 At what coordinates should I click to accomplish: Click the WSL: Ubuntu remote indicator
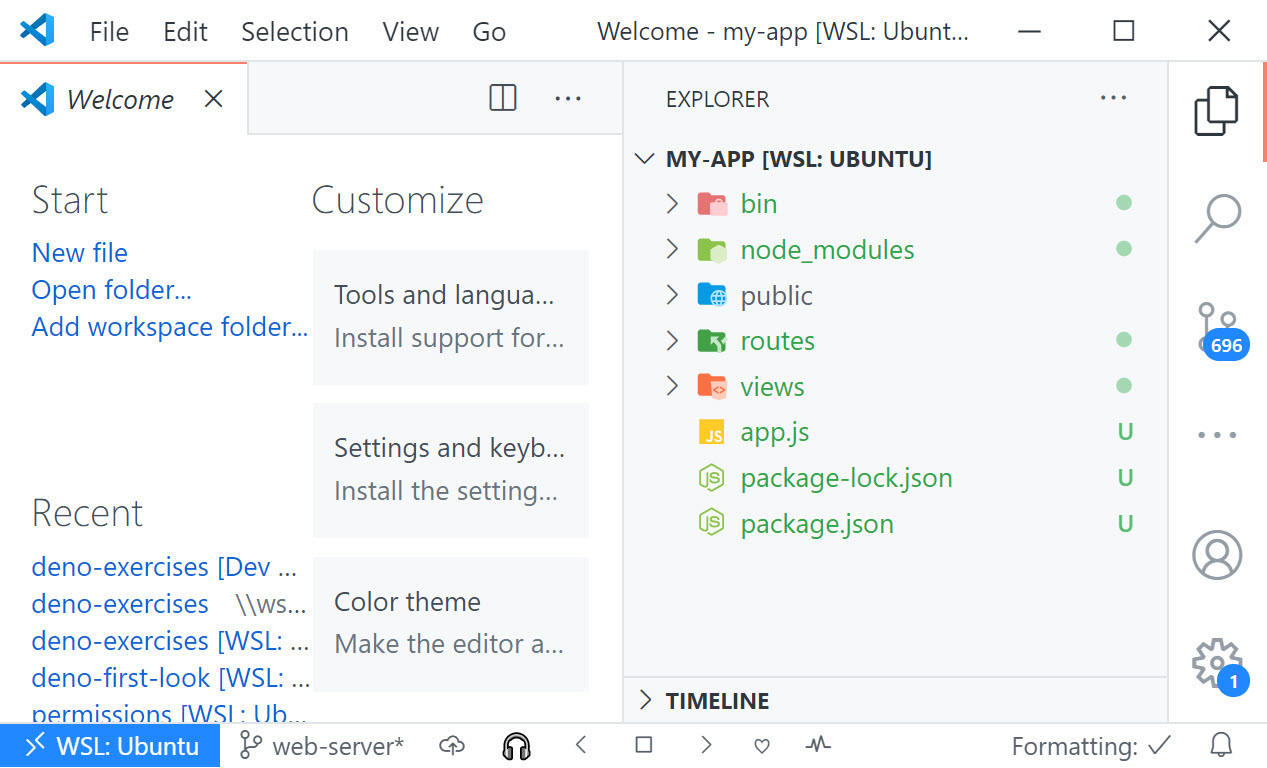[x=111, y=746]
